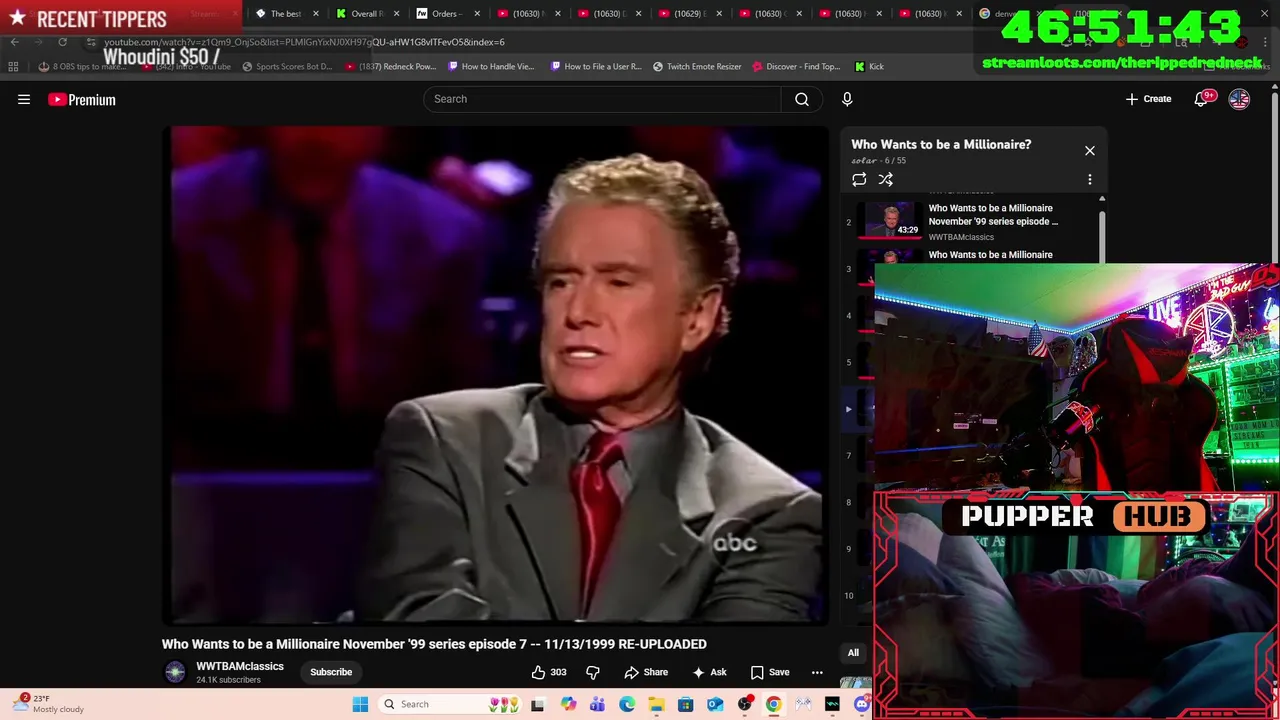1280x720 pixels.
Task: Open Discord on the taskbar
Action: 862,704
